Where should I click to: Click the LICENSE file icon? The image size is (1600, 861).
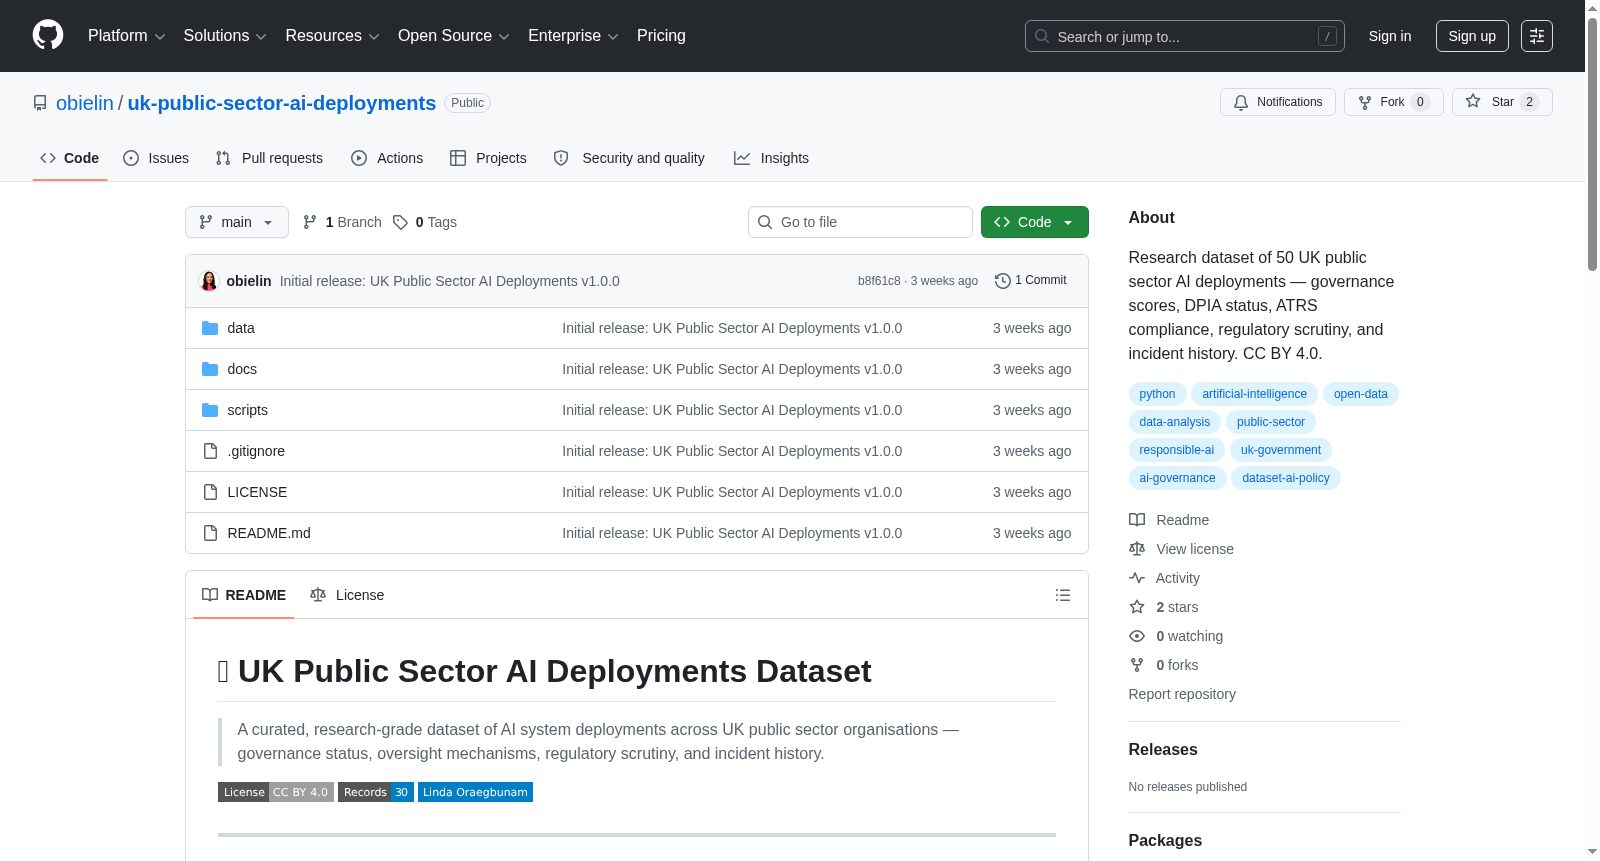[210, 492]
